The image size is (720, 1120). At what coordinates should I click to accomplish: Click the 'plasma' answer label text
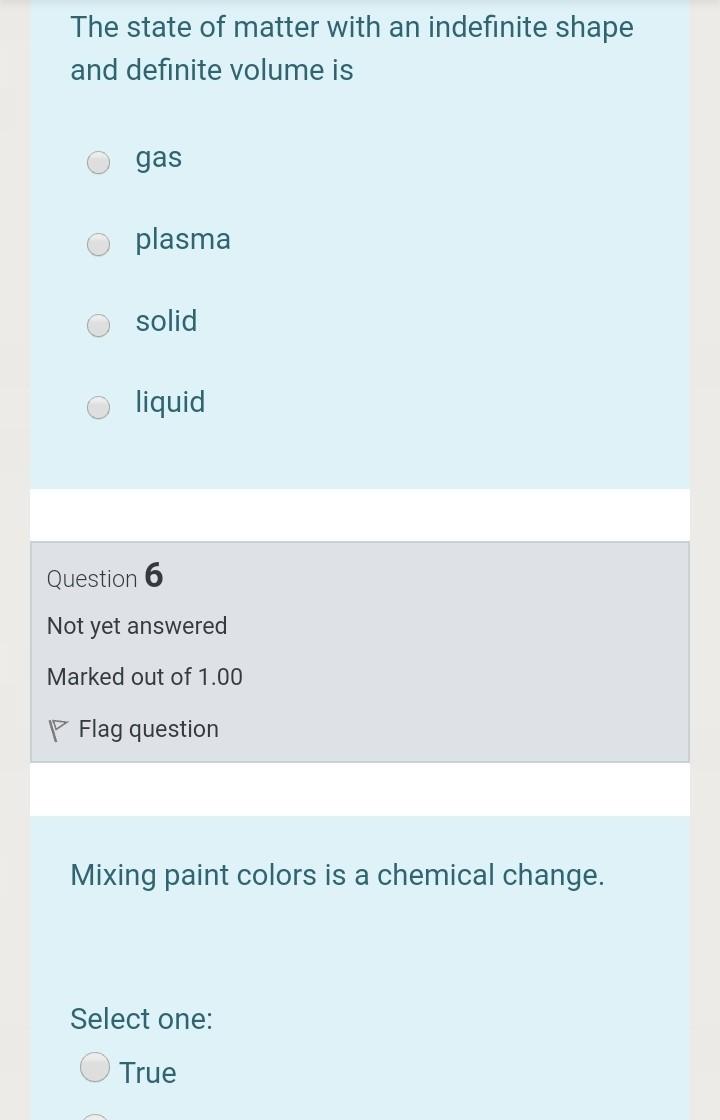183,239
